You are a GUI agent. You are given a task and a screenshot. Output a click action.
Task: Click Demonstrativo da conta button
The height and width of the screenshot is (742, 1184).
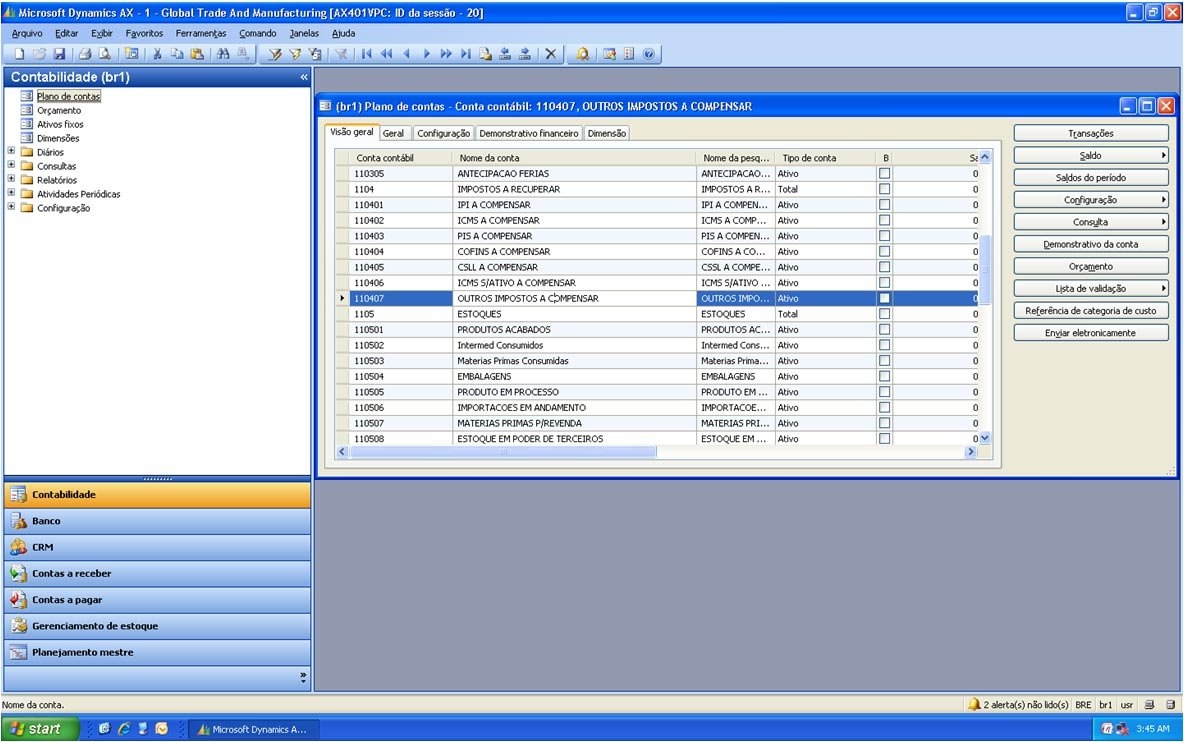pos(1090,244)
